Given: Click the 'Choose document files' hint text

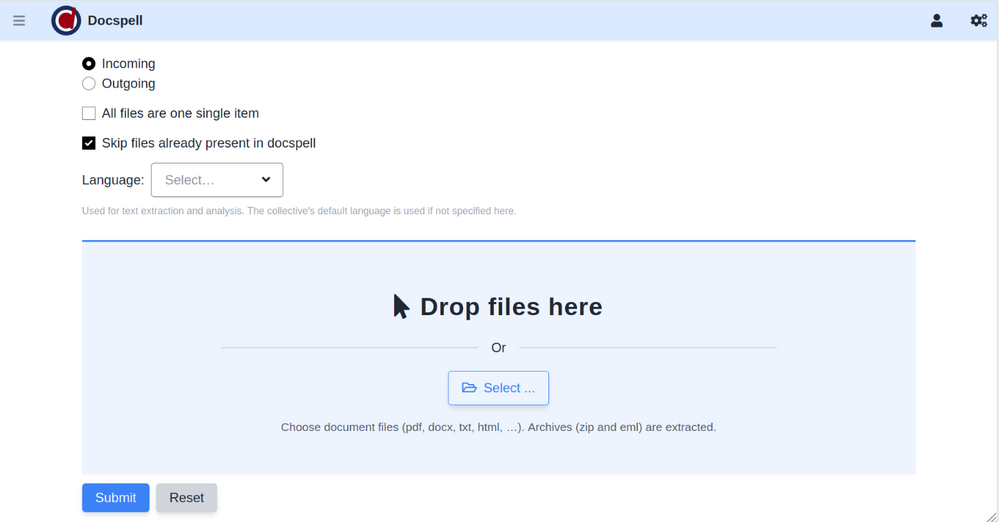Looking at the screenshot, I should (498, 427).
